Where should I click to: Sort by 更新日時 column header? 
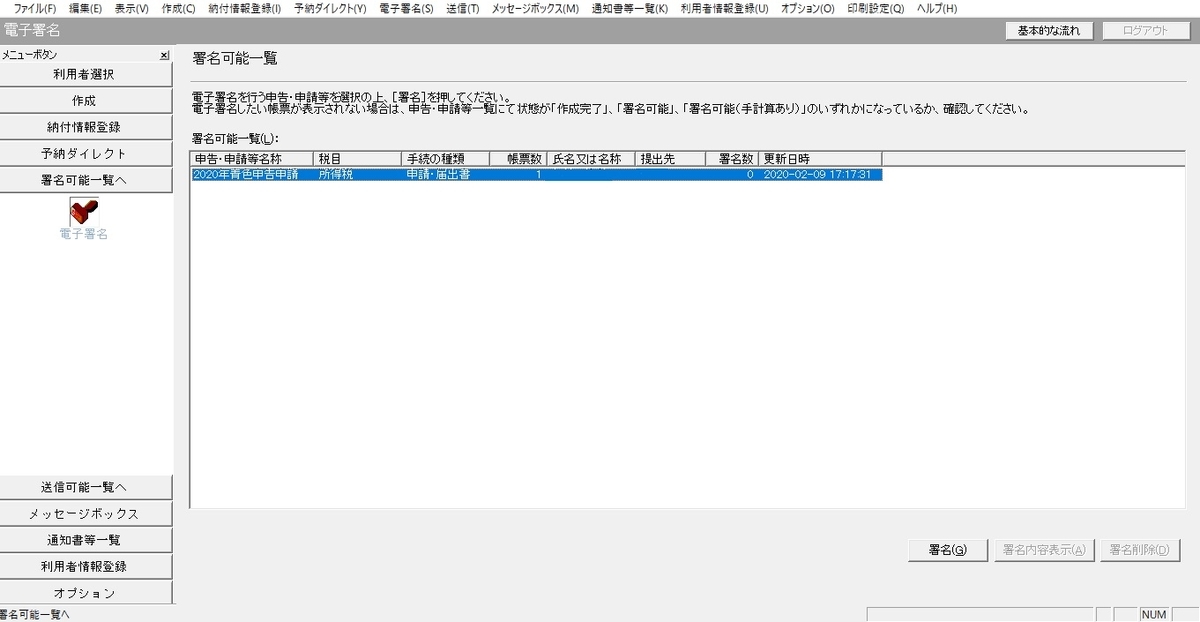click(x=820, y=159)
